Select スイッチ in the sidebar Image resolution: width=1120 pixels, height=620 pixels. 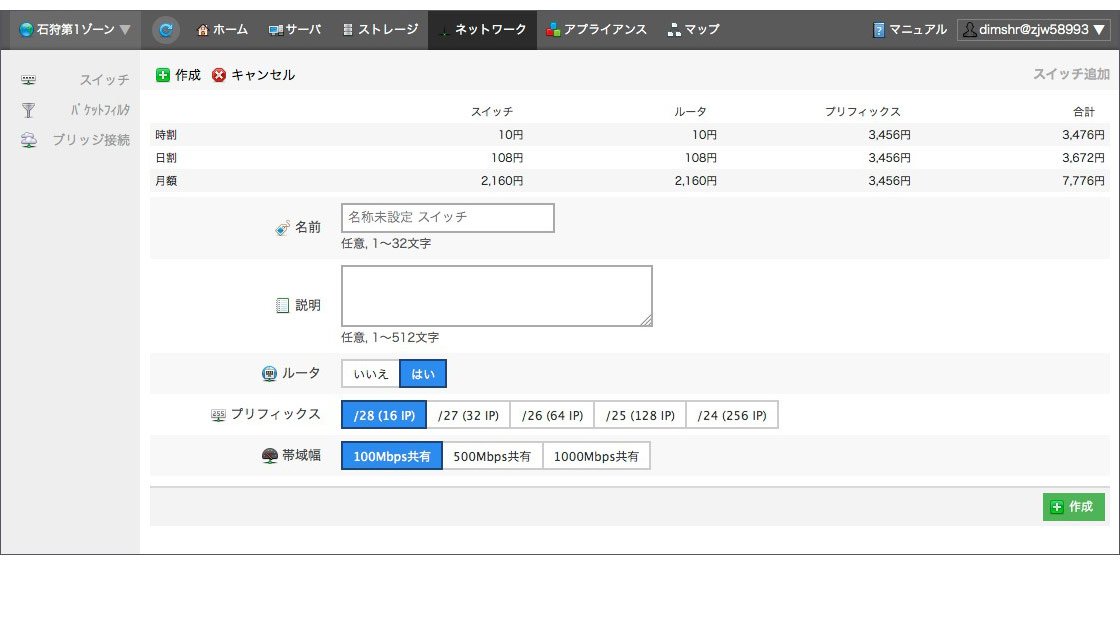pyautogui.click(x=104, y=79)
